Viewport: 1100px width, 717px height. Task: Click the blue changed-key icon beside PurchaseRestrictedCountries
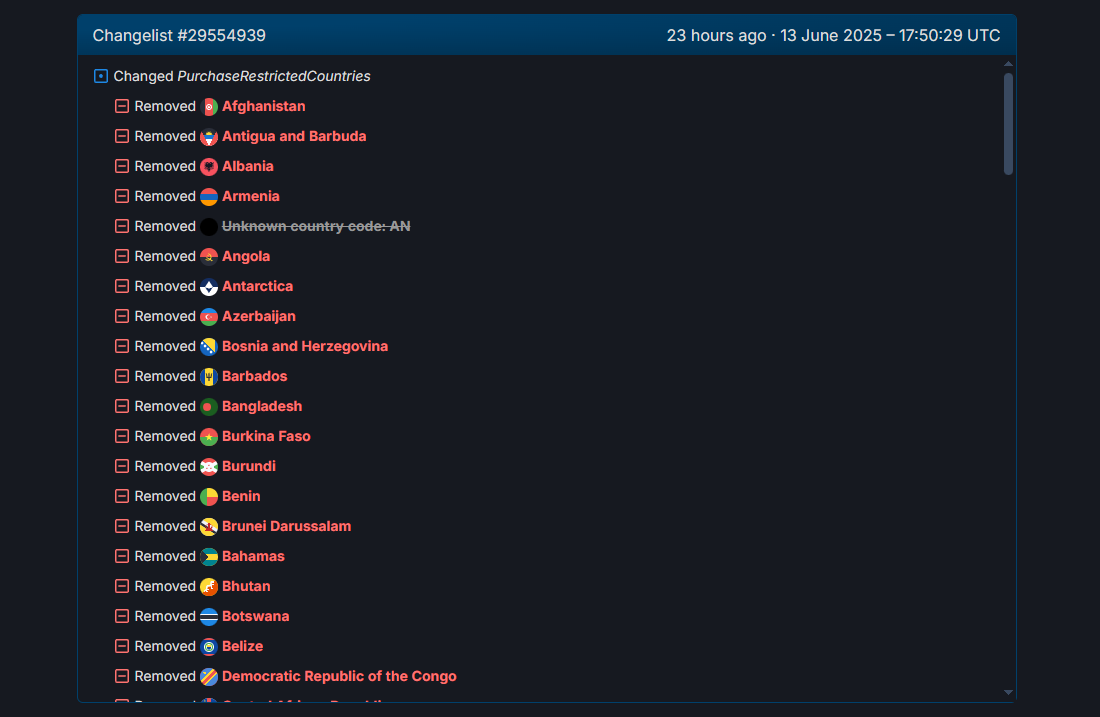click(101, 76)
